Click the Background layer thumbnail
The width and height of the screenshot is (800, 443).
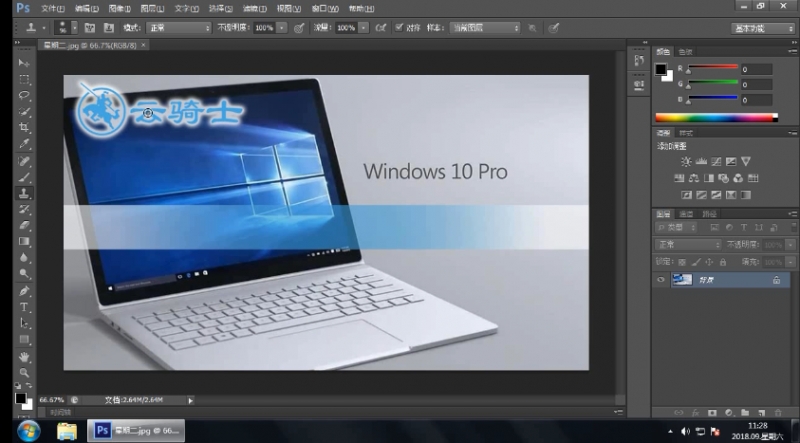pyautogui.click(x=682, y=280)
